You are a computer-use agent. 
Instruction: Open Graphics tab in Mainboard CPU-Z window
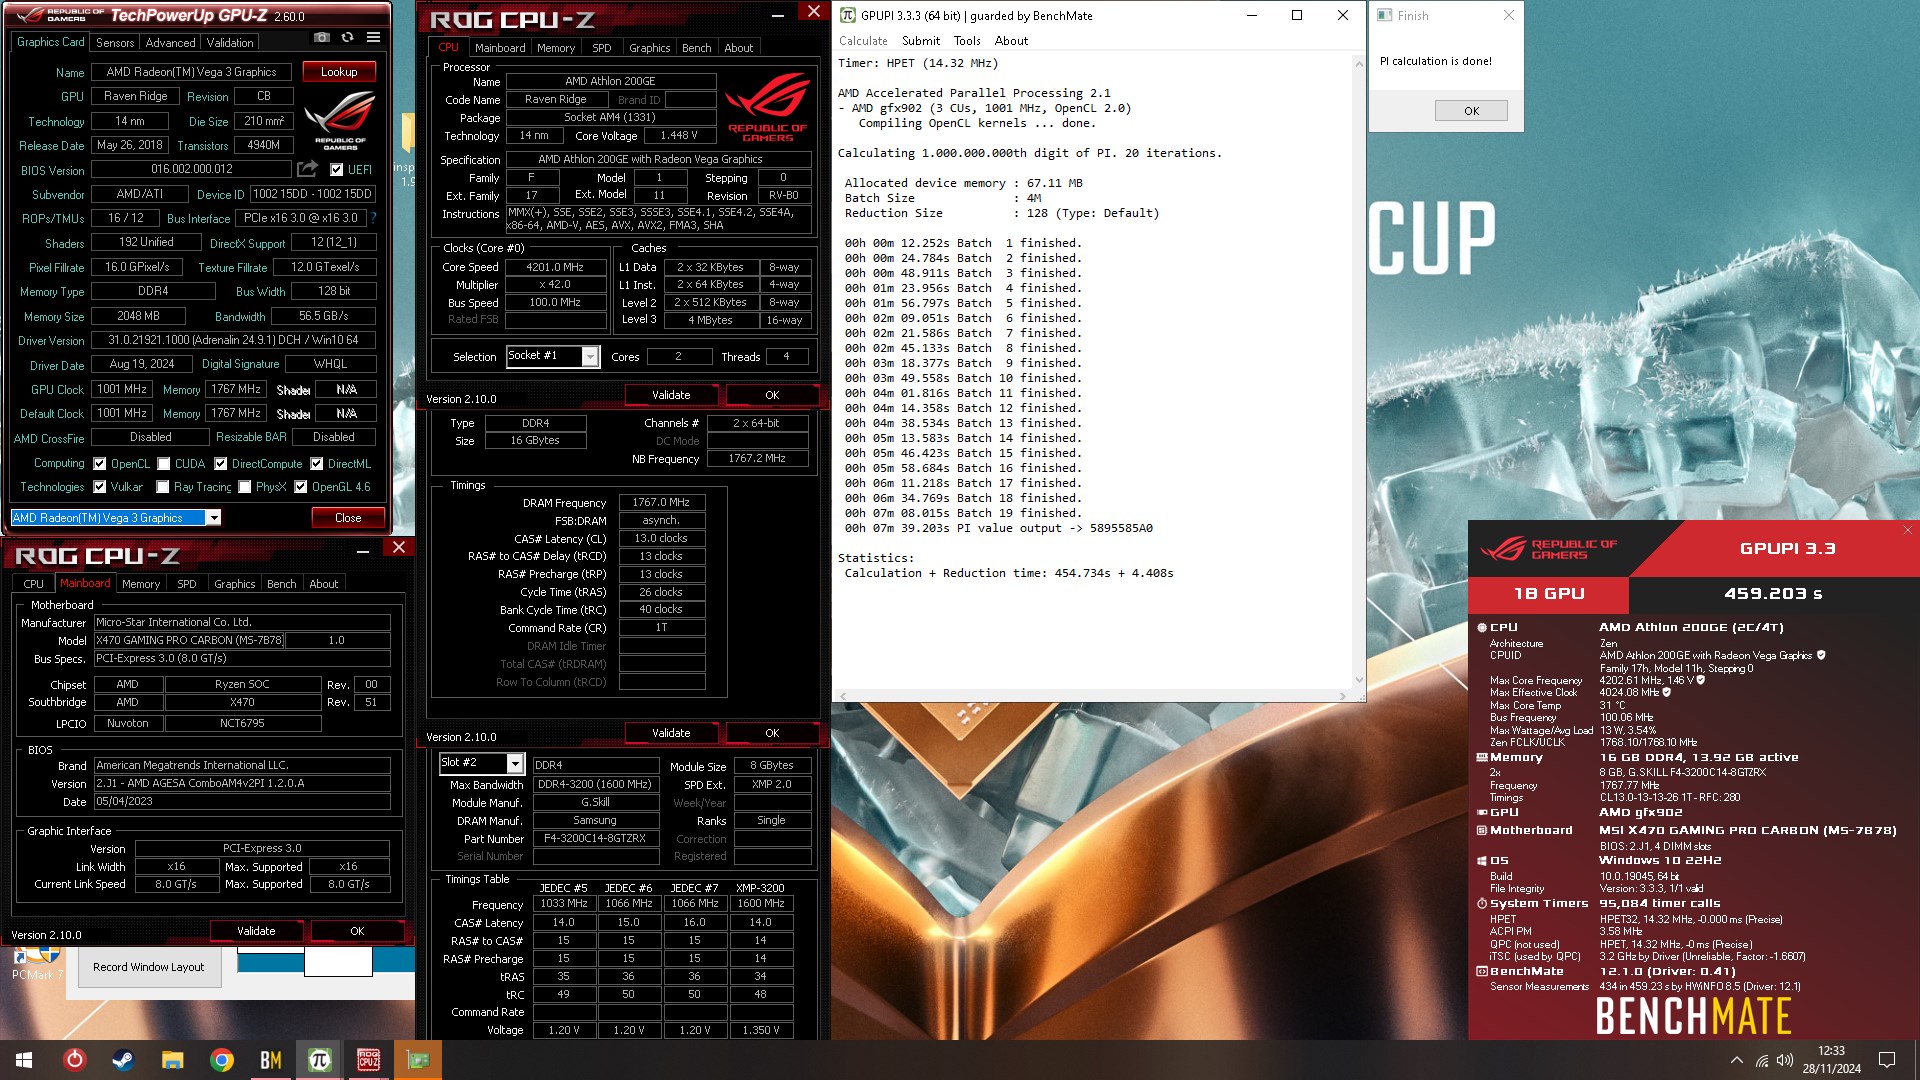(x=234, y=584)
